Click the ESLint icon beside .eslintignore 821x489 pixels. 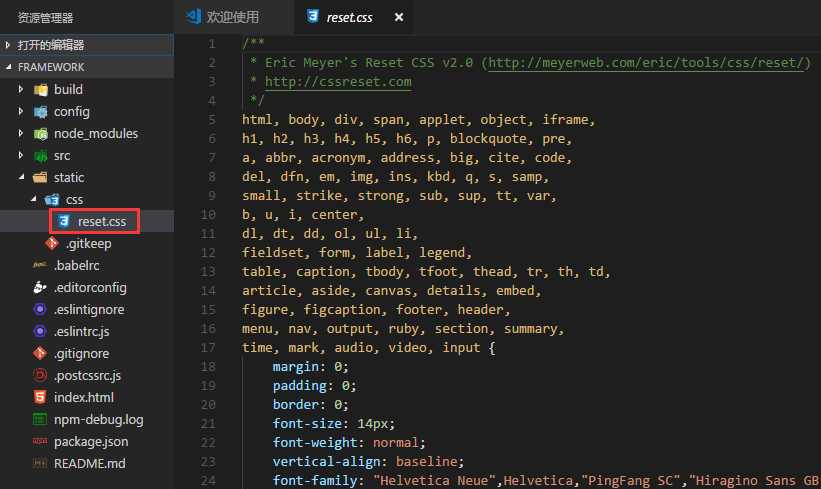click(40, 309)
